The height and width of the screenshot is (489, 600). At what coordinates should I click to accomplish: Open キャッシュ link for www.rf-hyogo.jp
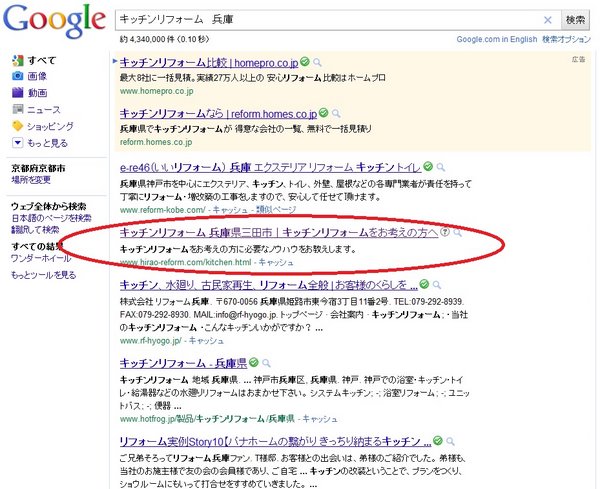pos(206,341)
